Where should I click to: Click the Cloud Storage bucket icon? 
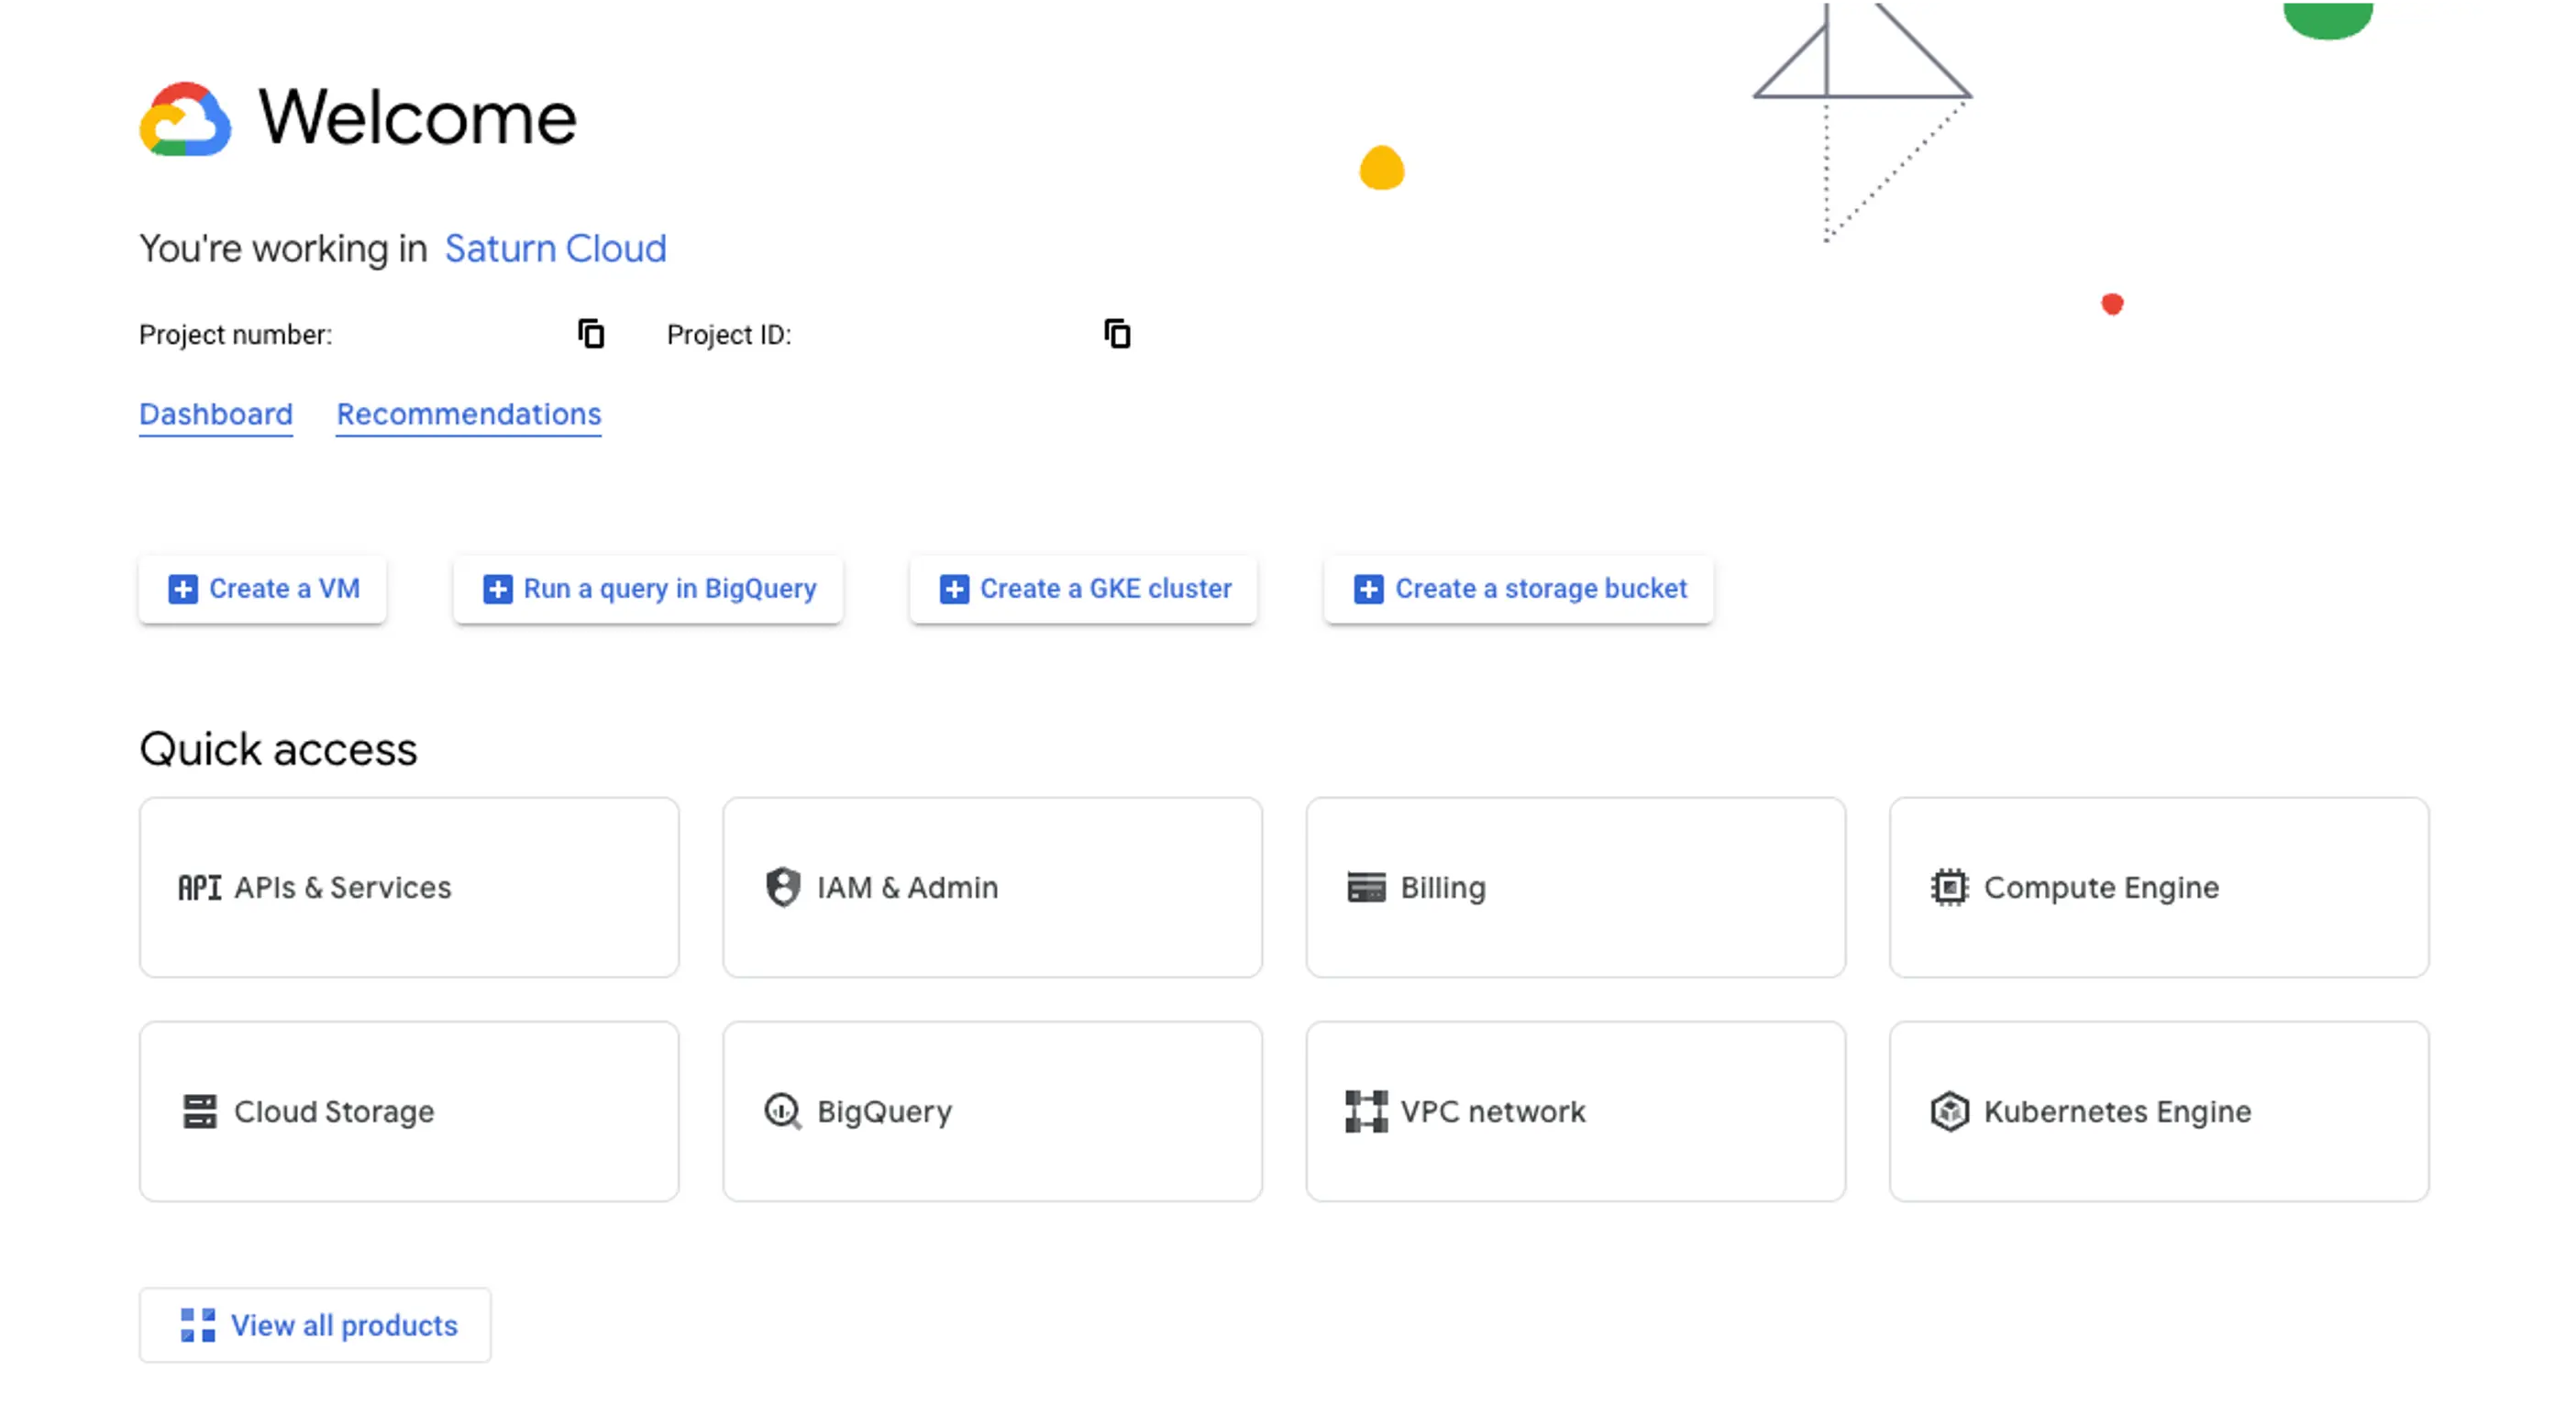tap(200, 1111)
